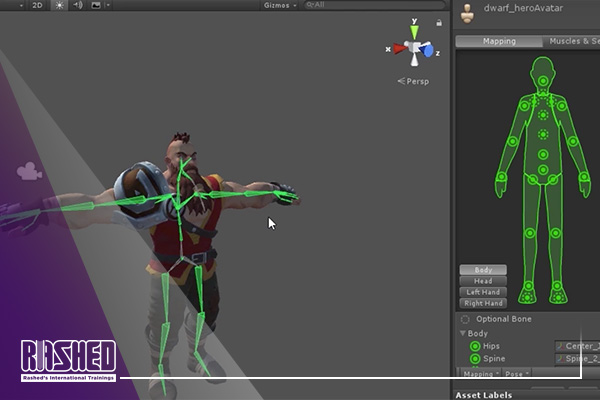600x400 pixels.
Task: Select knee circle on diagram's left leg
Action: (530, 233)
